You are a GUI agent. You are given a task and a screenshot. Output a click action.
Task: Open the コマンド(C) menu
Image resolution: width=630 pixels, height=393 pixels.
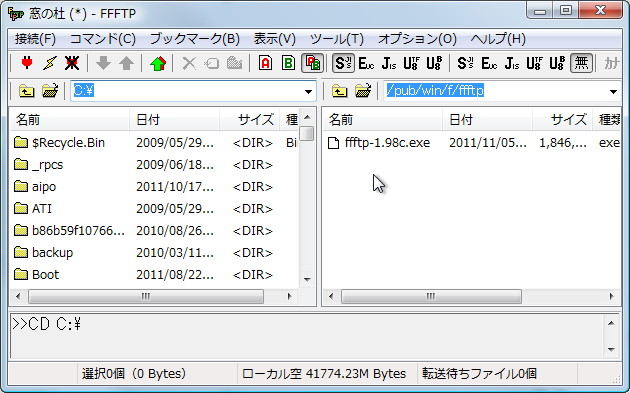click(x=103, y=39)
